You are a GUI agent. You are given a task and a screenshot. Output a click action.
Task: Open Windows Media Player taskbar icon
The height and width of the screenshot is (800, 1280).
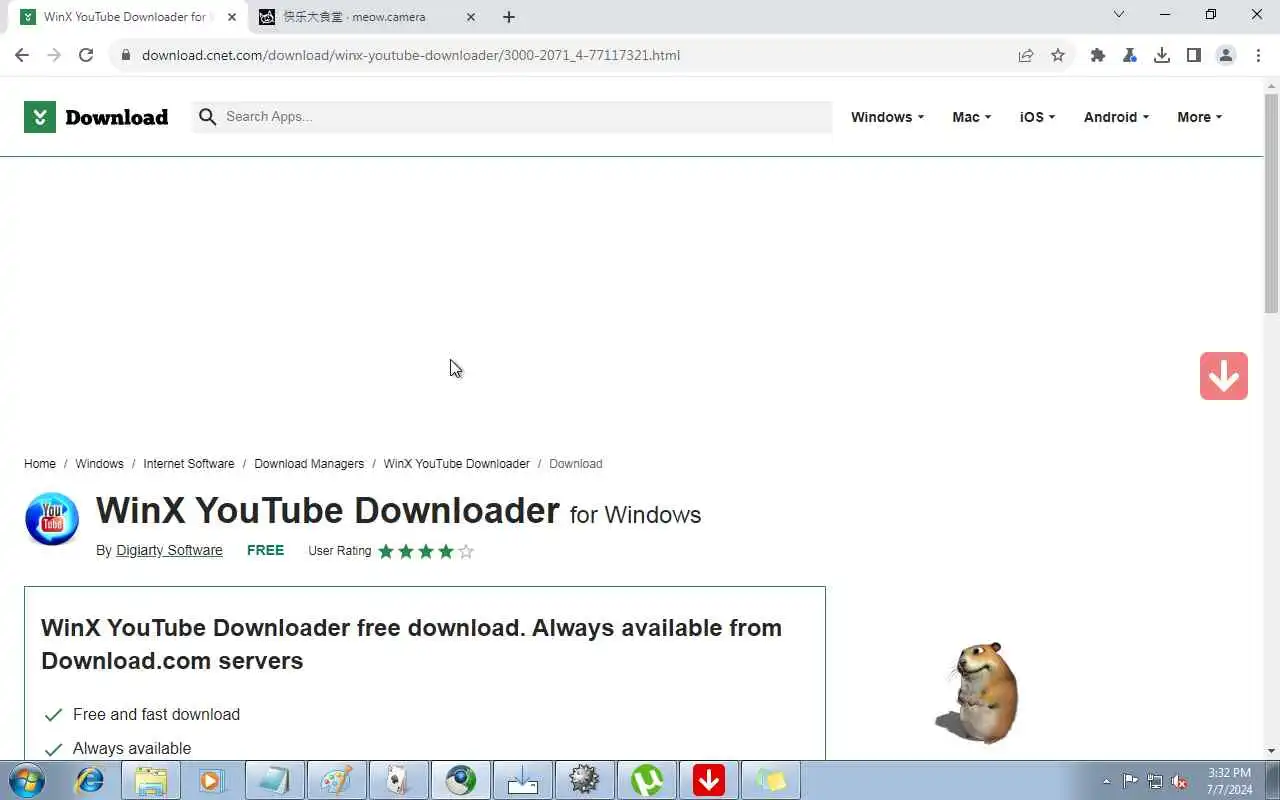tap(213, 780)
